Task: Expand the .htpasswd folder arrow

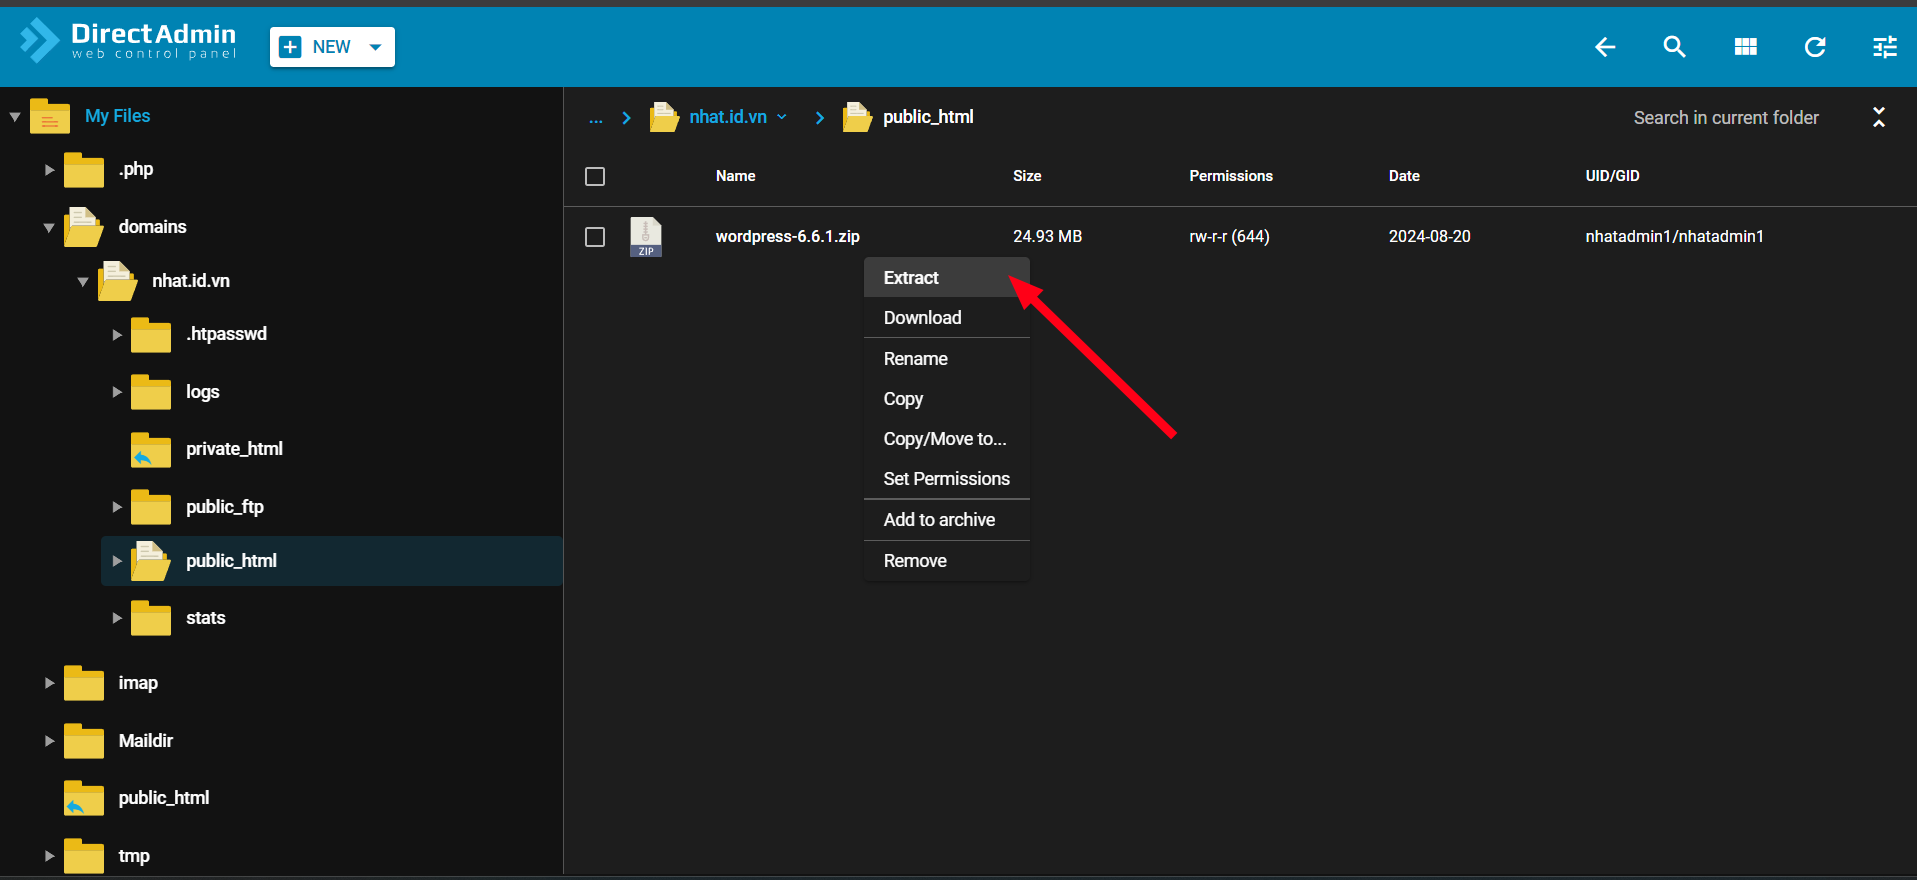Action: [x=117, y=335]
